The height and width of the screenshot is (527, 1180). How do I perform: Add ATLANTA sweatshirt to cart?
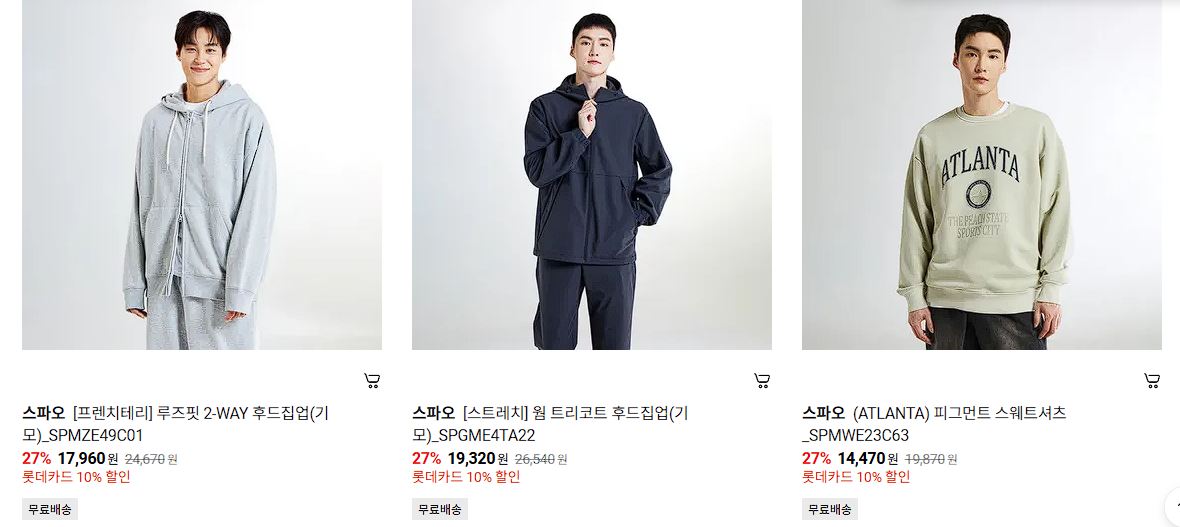(x=1151, y=381)
